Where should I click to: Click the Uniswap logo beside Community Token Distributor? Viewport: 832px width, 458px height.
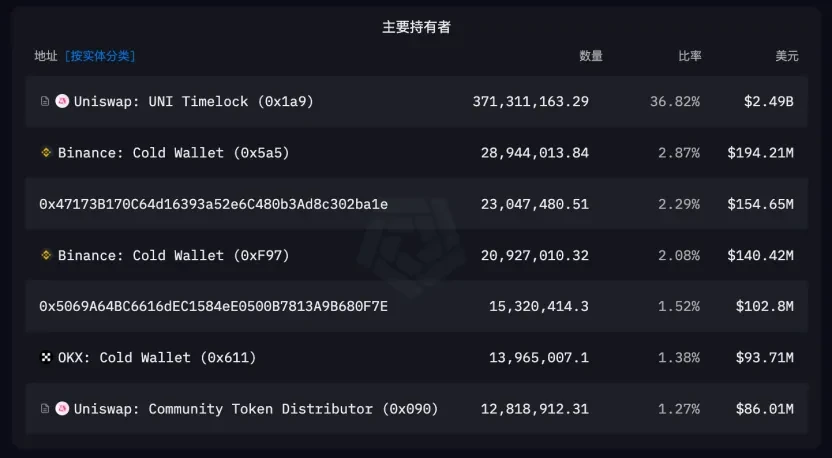(61, 408)
